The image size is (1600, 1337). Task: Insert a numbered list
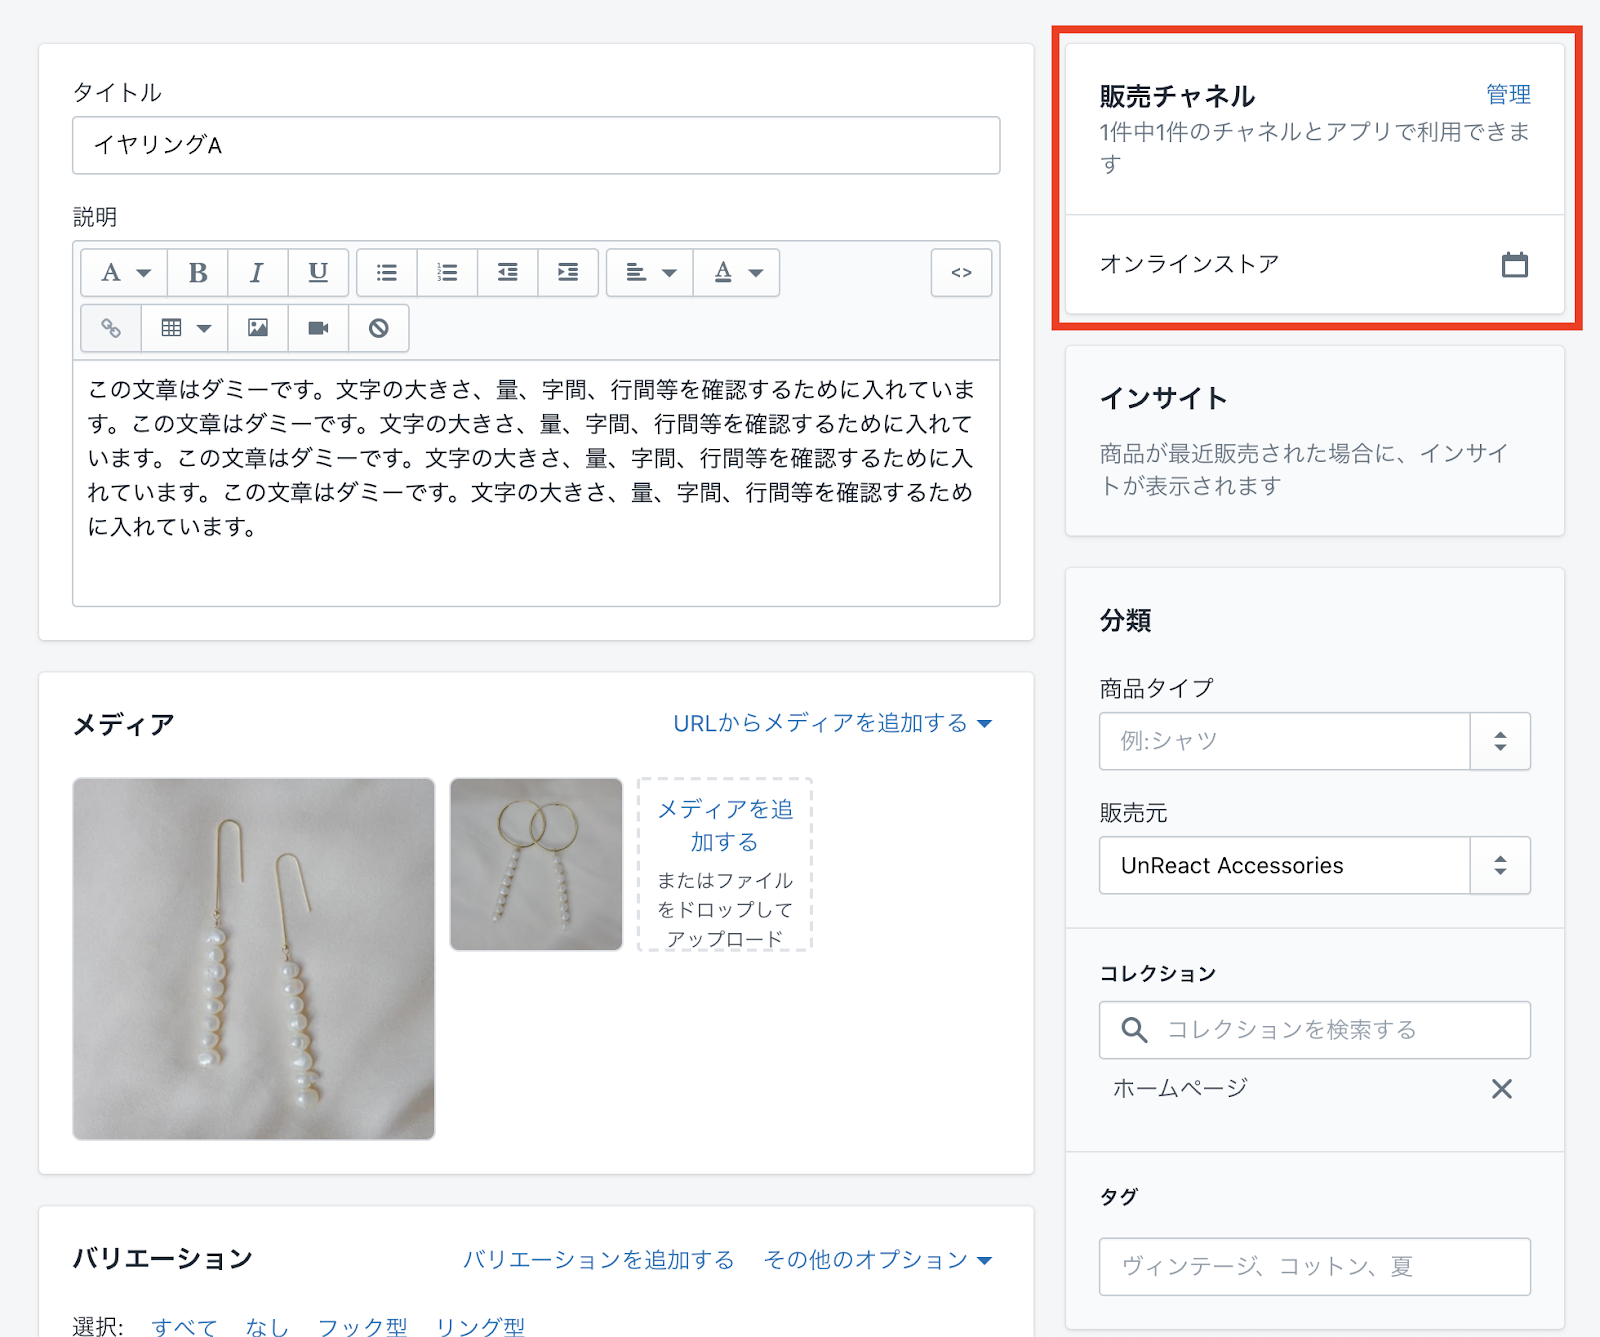pyautogui.click(x=447, y=273)
